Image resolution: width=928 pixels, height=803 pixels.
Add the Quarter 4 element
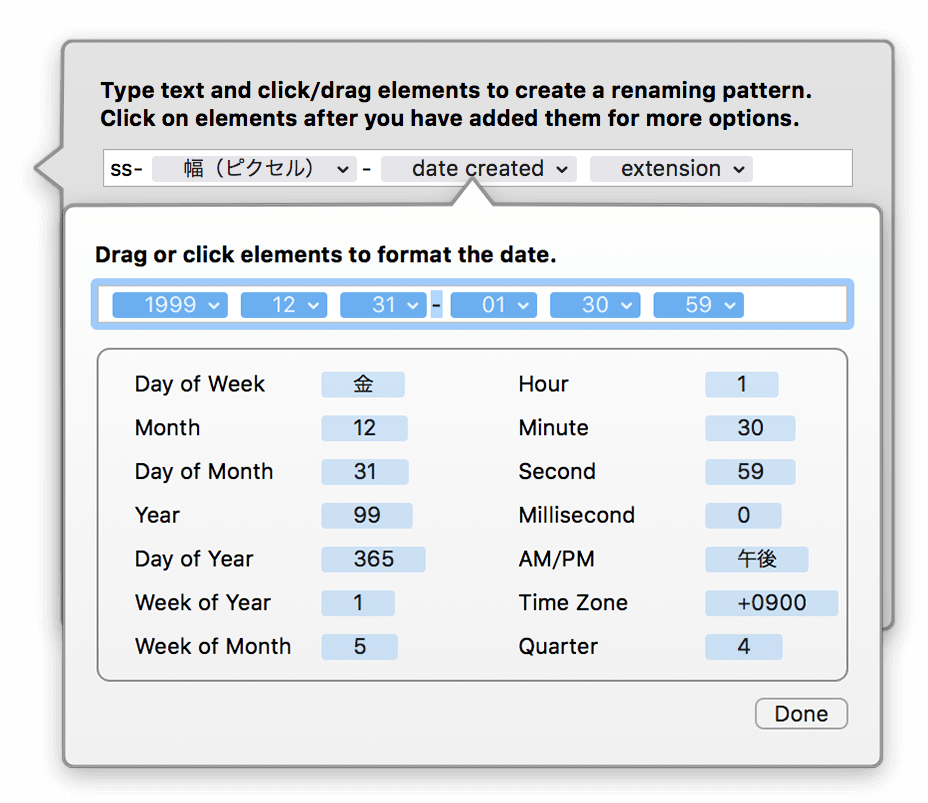[x=743, y=647]
